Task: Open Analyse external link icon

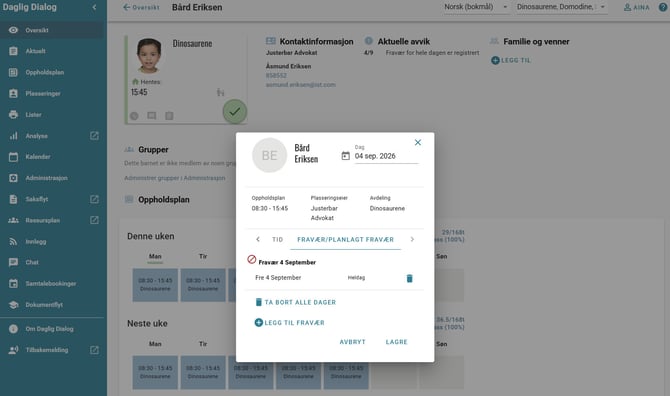Action: click(x=94, y=136)
